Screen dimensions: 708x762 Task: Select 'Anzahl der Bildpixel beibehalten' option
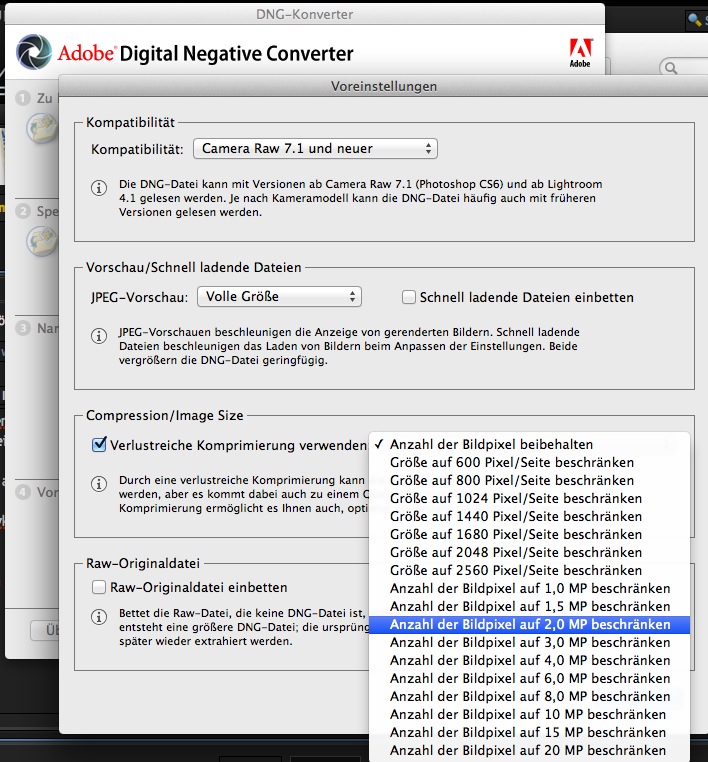[529, 444]
